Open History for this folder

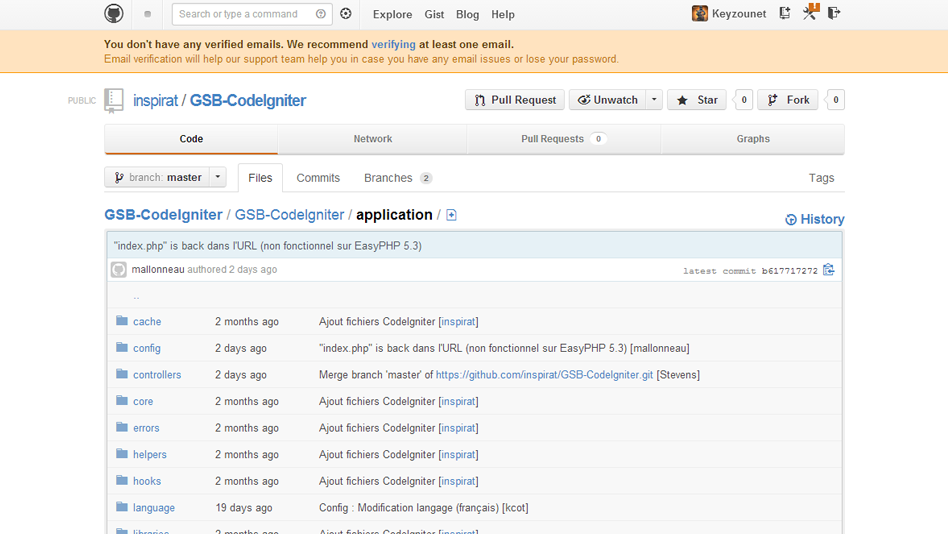coord(814,219)
